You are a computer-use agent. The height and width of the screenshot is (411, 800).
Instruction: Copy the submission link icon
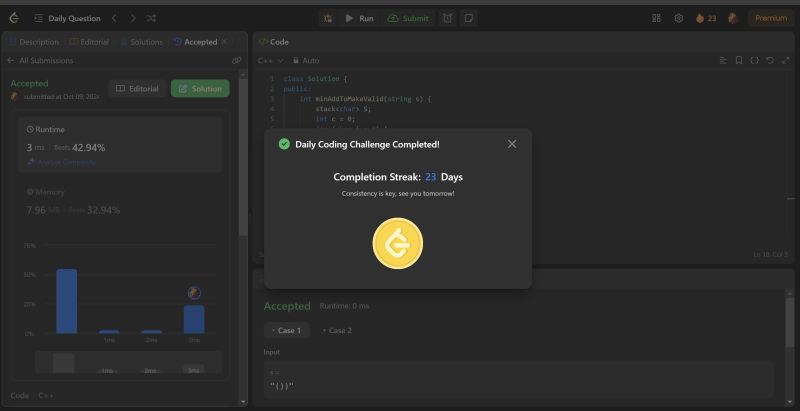[x=237, y=61]
